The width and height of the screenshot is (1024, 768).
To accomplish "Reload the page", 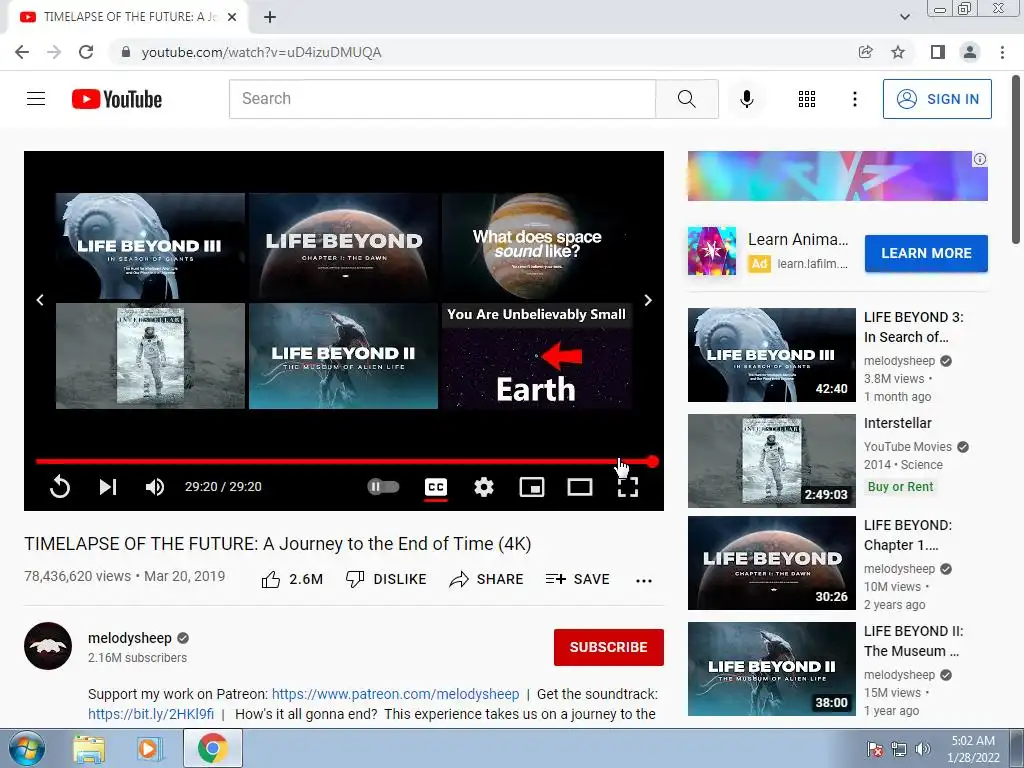I will [86, 52].
